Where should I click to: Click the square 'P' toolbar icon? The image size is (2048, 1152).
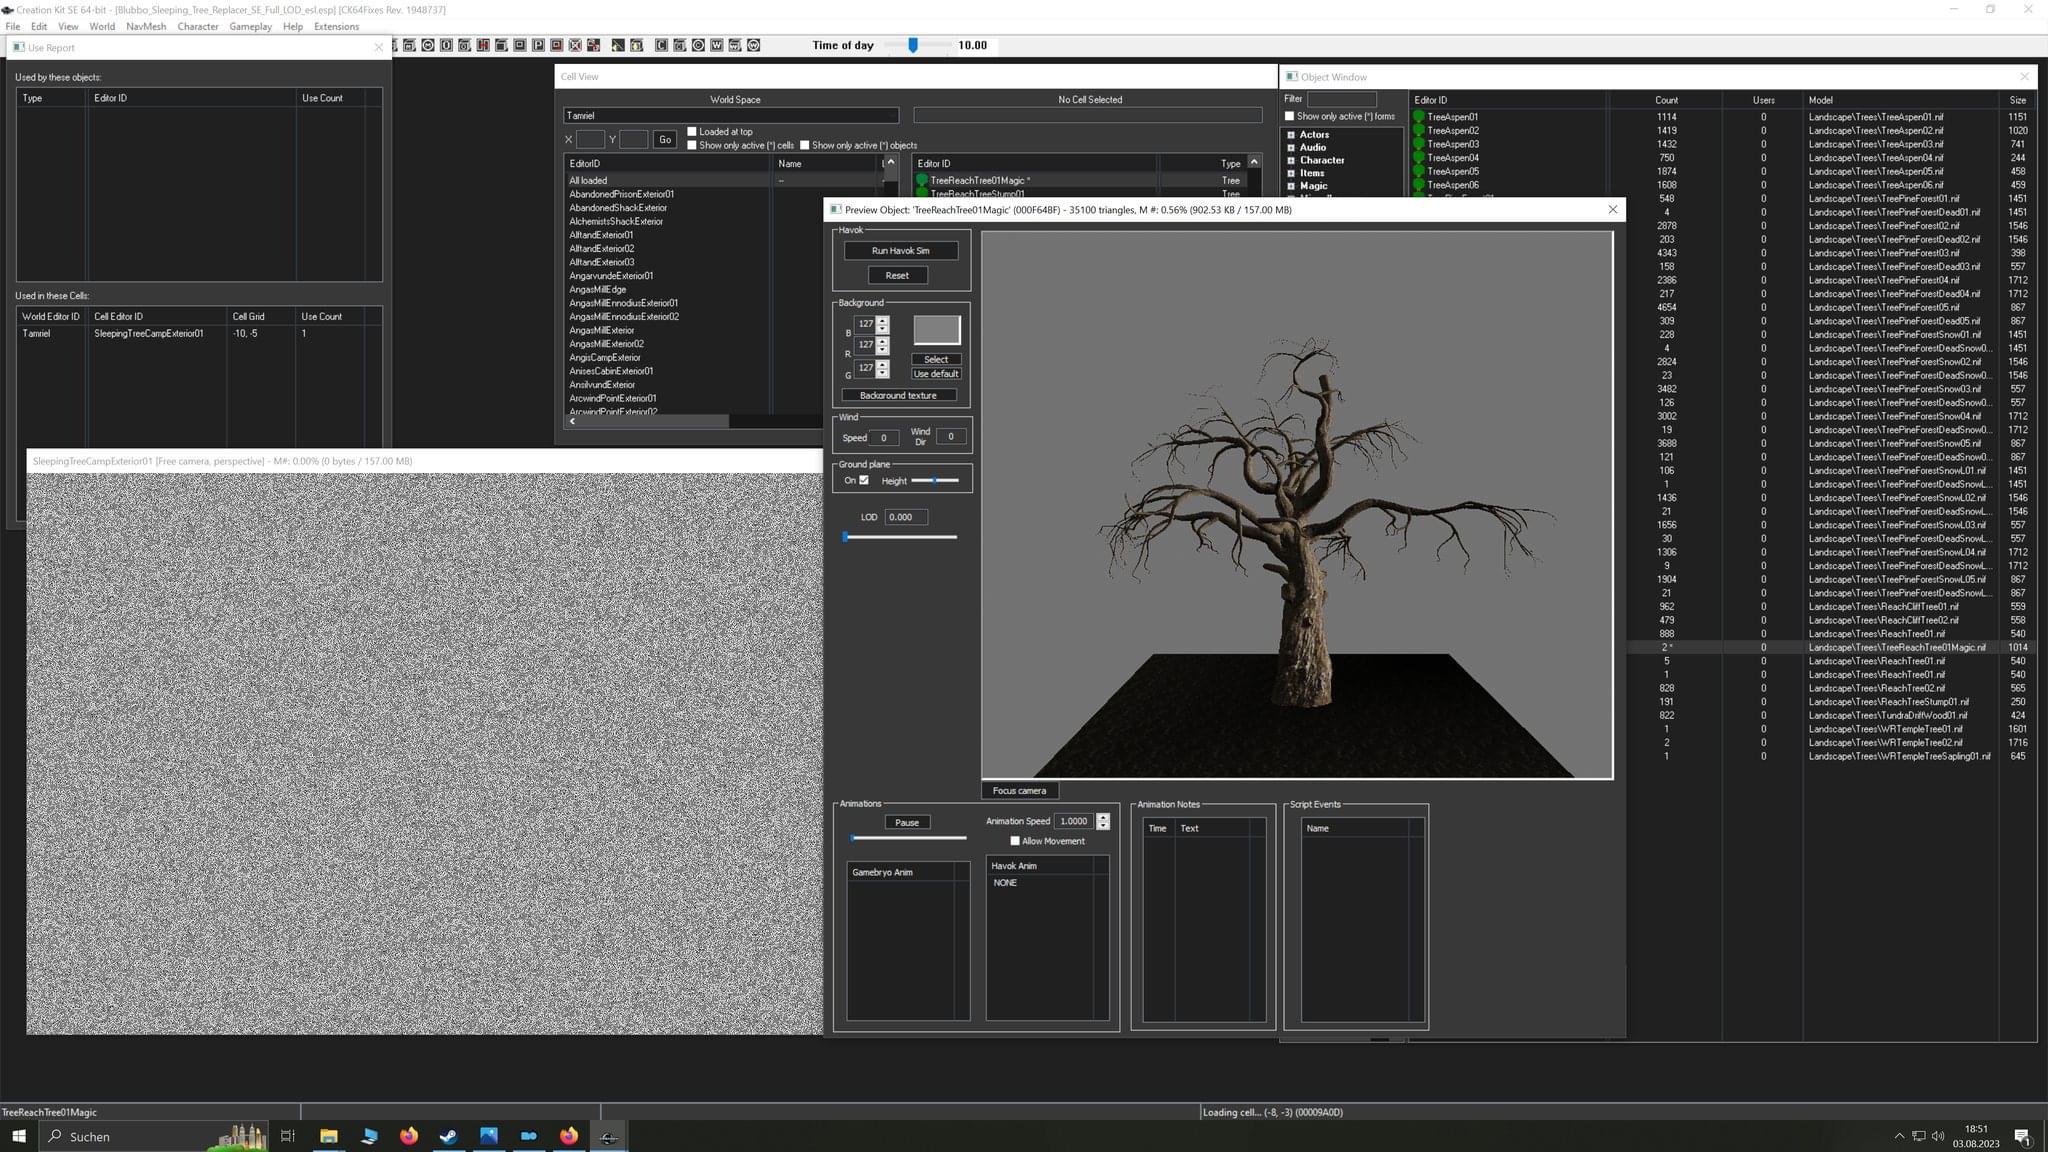(x=538, y=45)
